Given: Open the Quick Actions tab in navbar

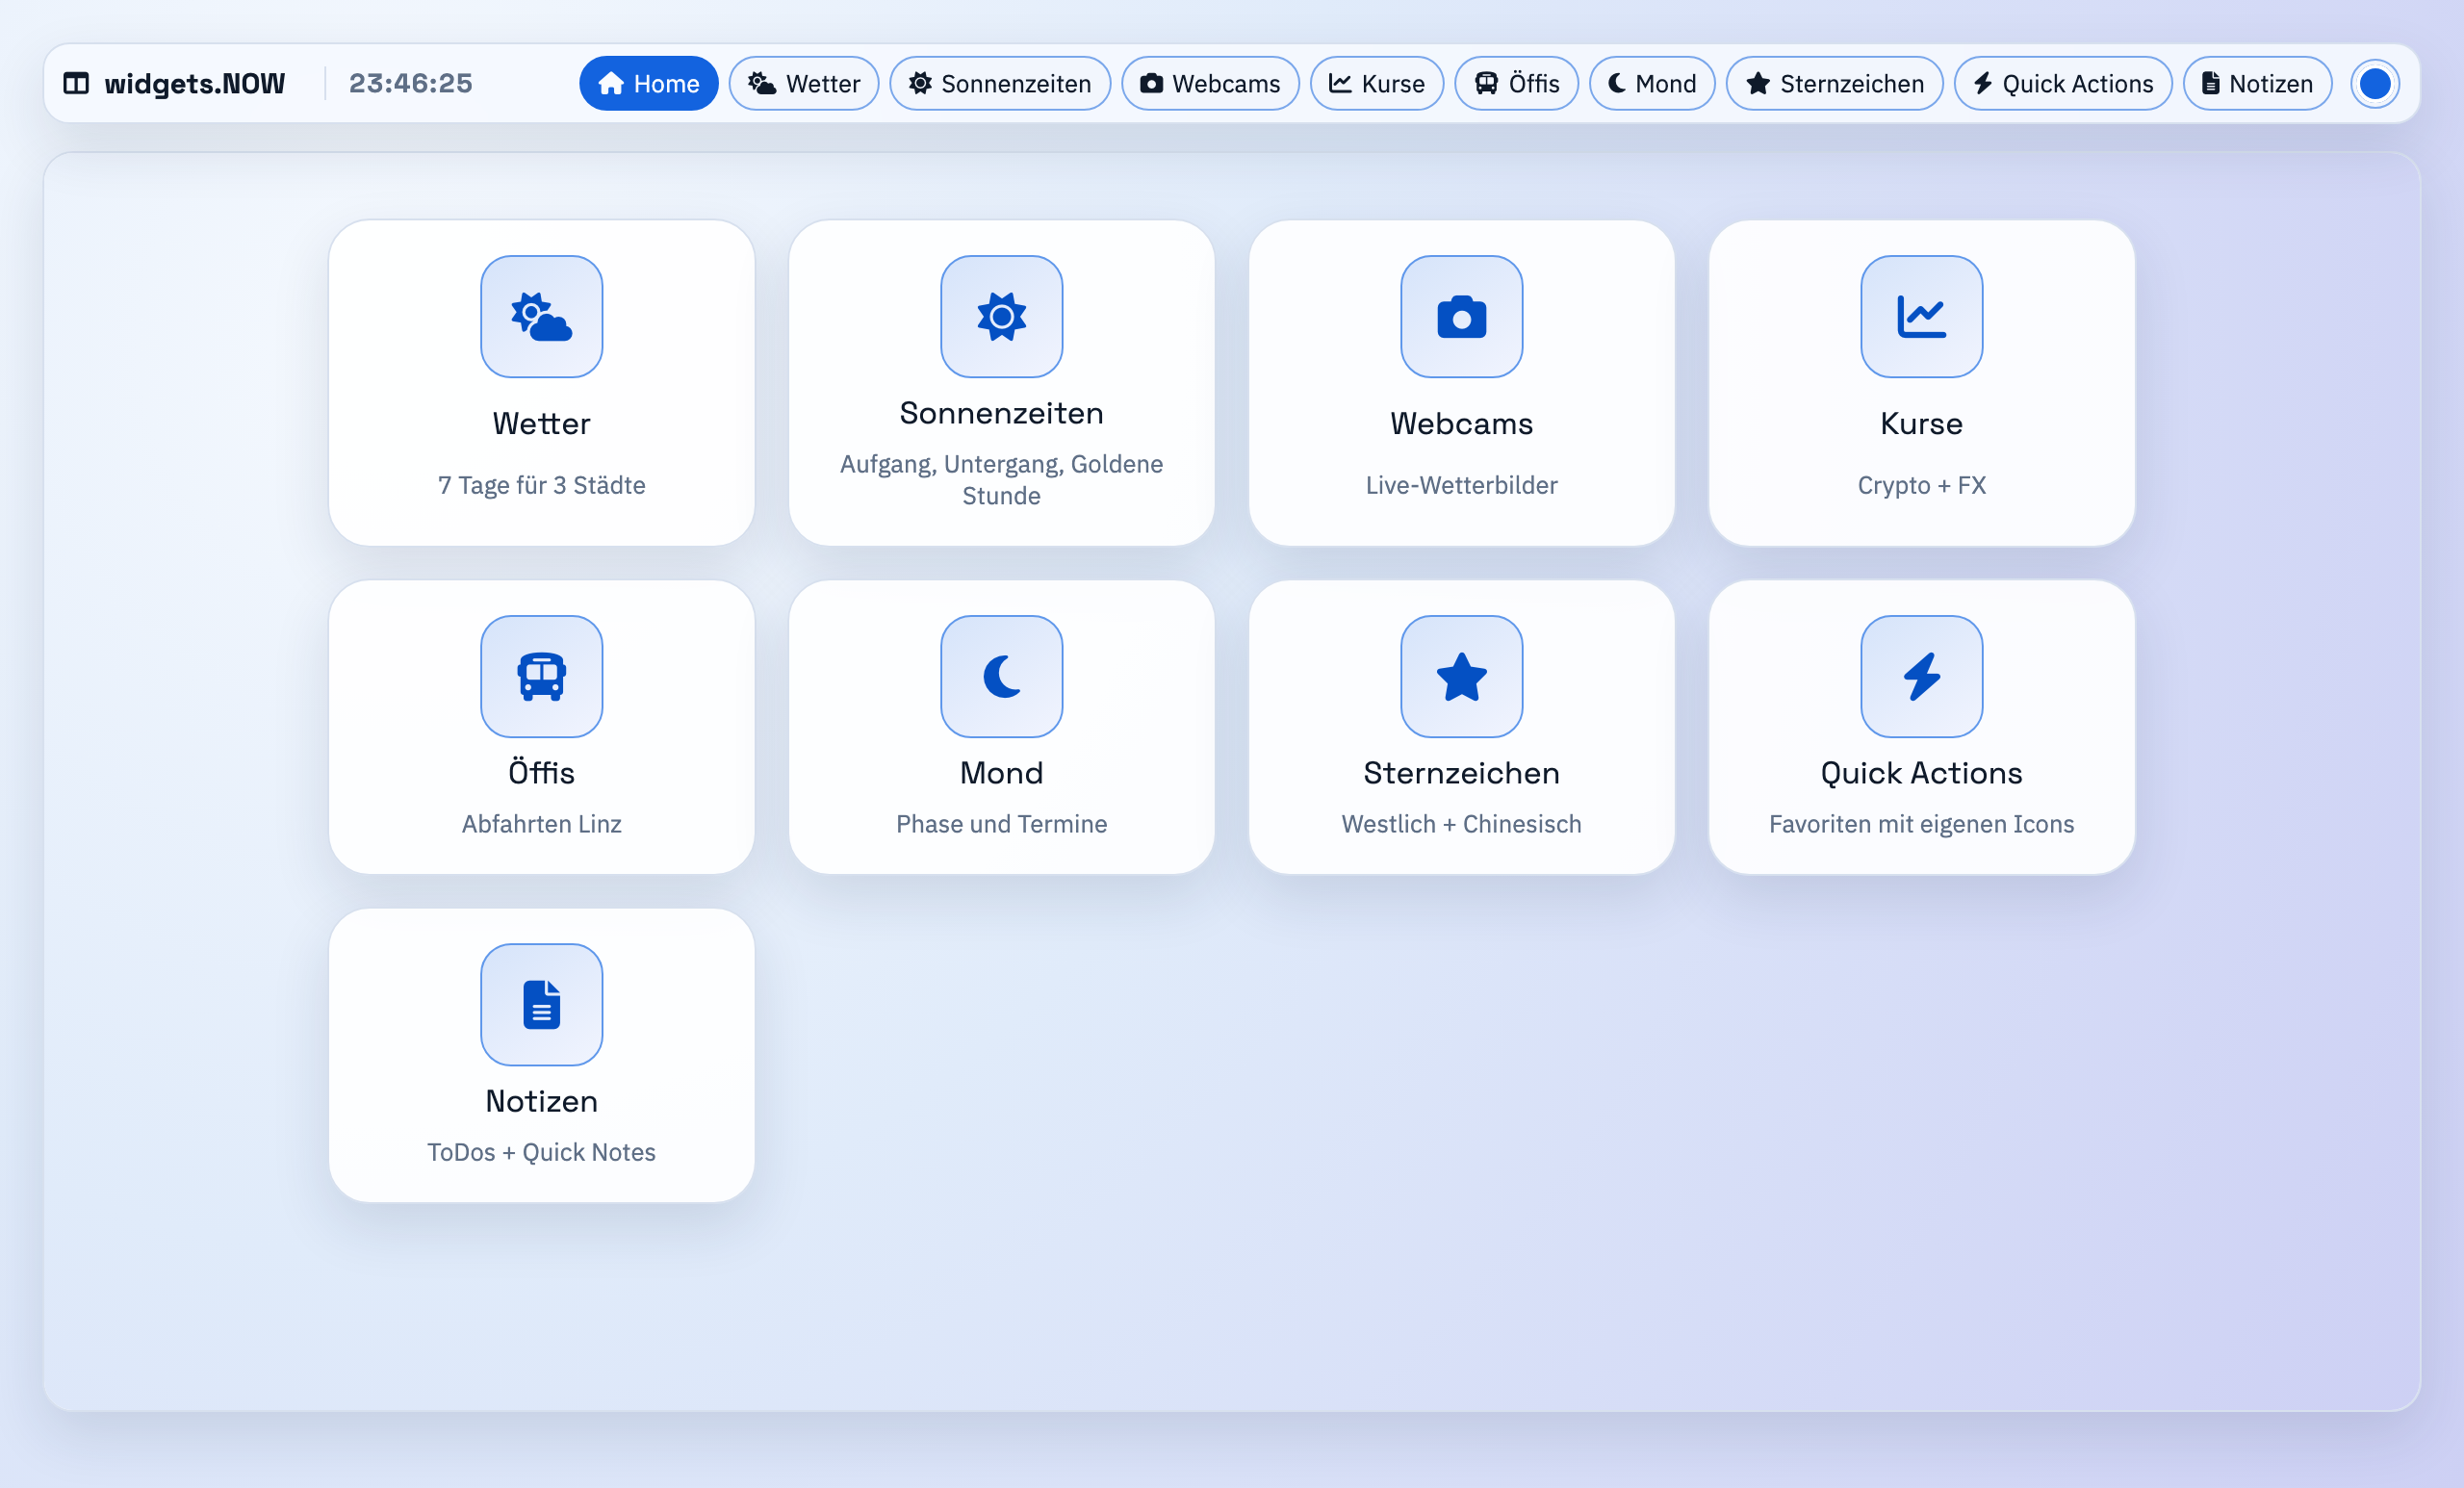Looking at the screenshot, I should [2062, 83].
